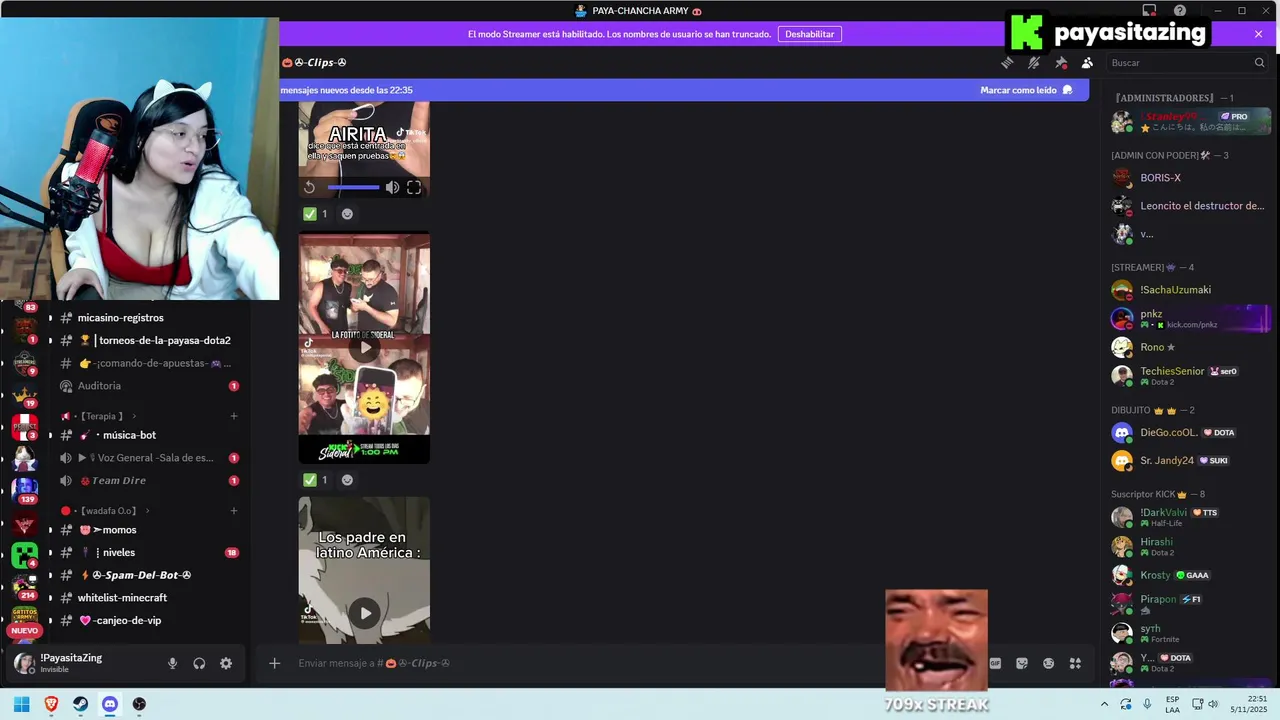This screenshot has height=720, width=1280.
Task: Click Marcar como leído button
Action: click(x=1026, y=90)
